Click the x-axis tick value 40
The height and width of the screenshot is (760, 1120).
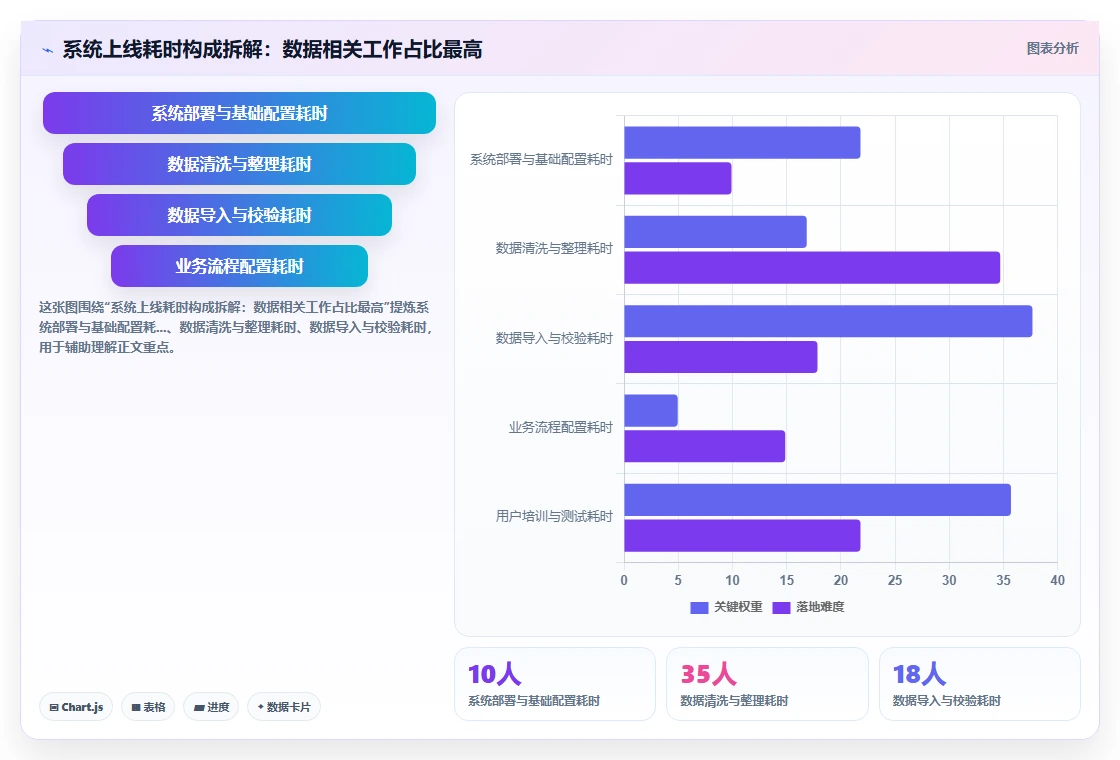click(1057, 581)
